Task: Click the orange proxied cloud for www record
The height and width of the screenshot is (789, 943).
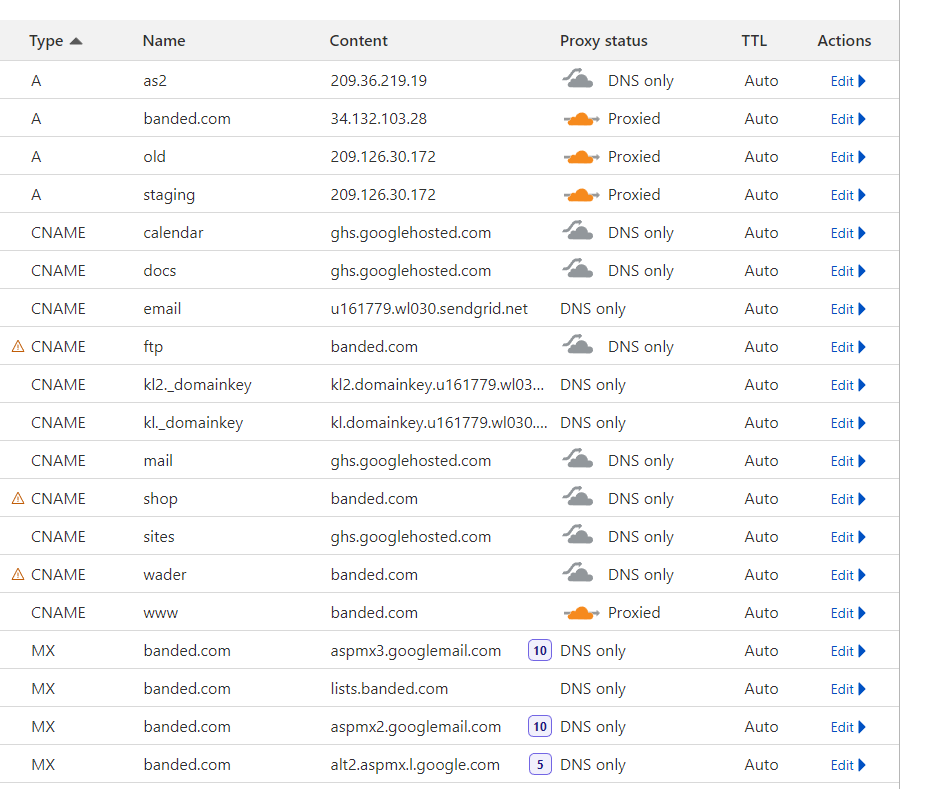Action: (x=581, y=613)
